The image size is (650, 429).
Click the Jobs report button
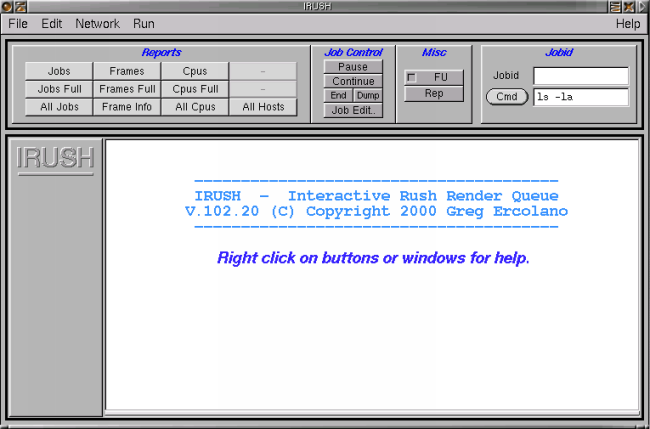59,71
